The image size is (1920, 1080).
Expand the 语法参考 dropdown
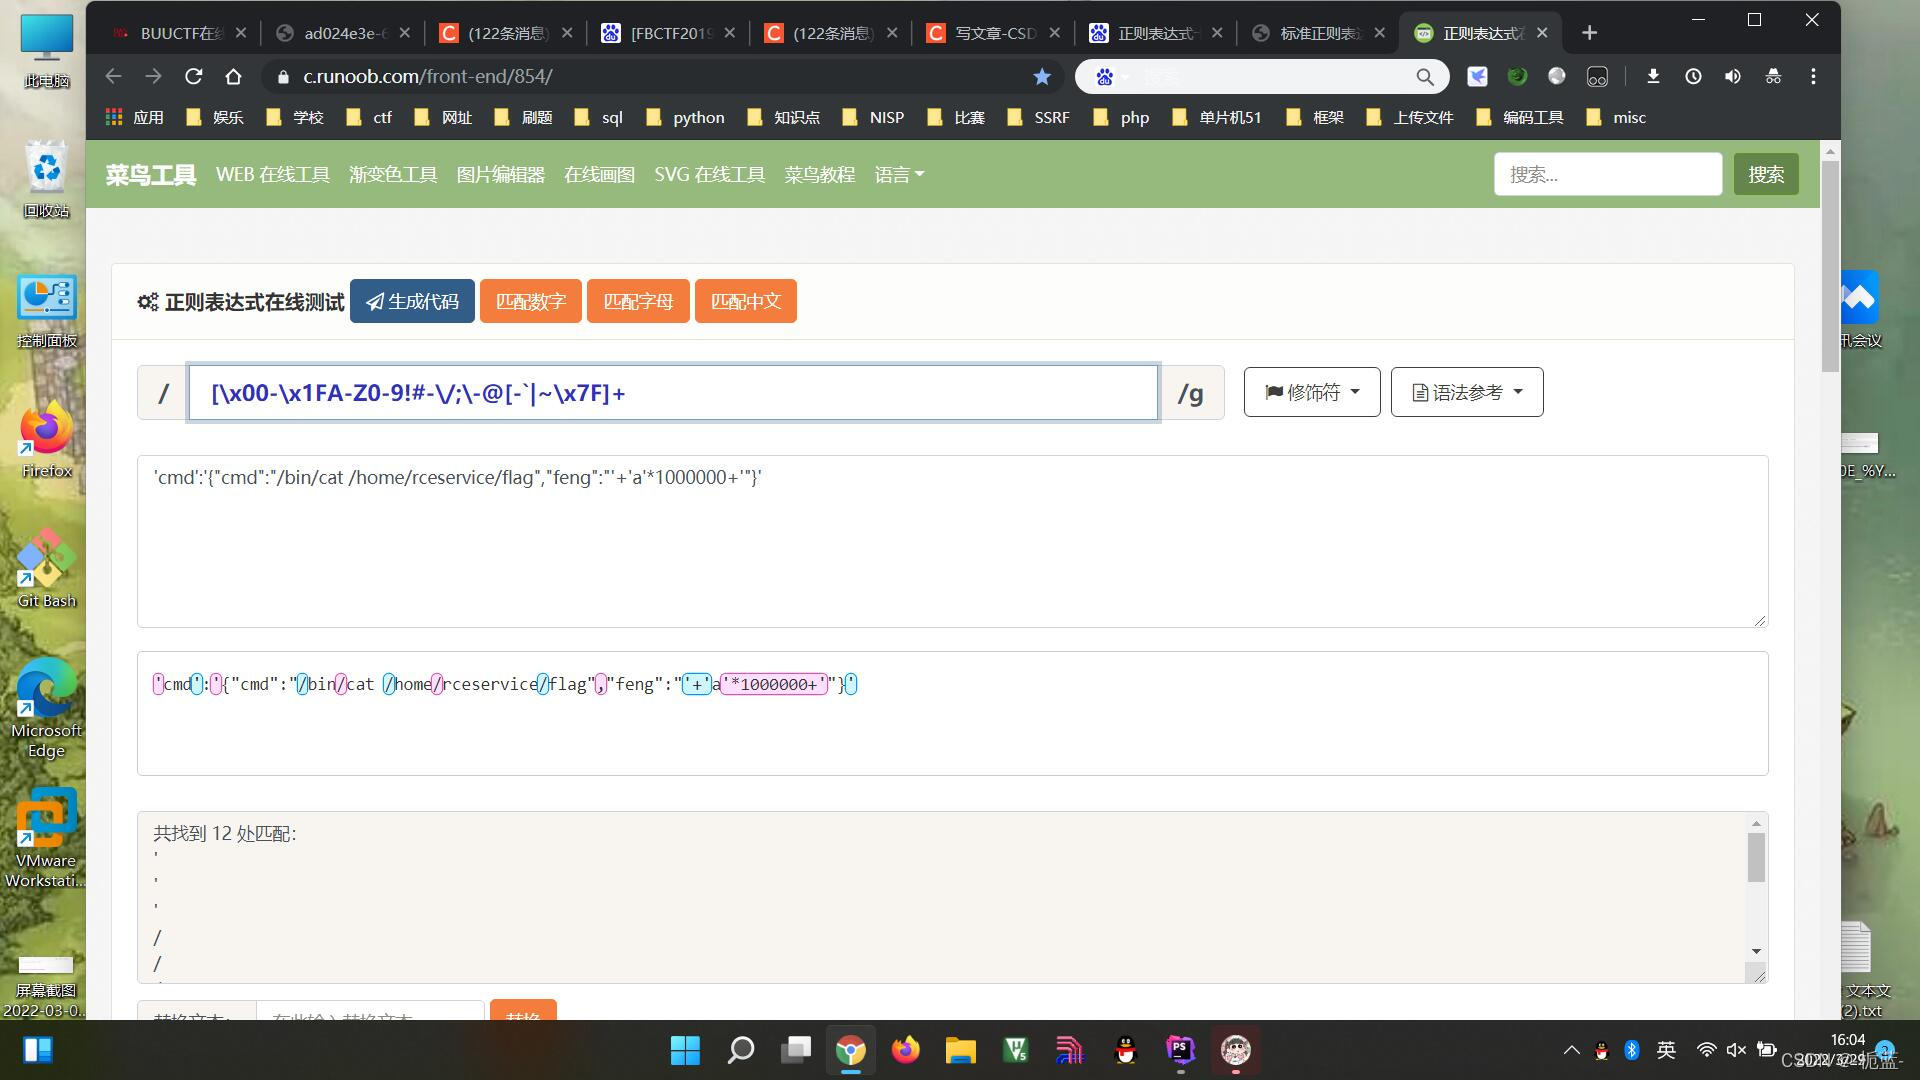click(1465, 392)
